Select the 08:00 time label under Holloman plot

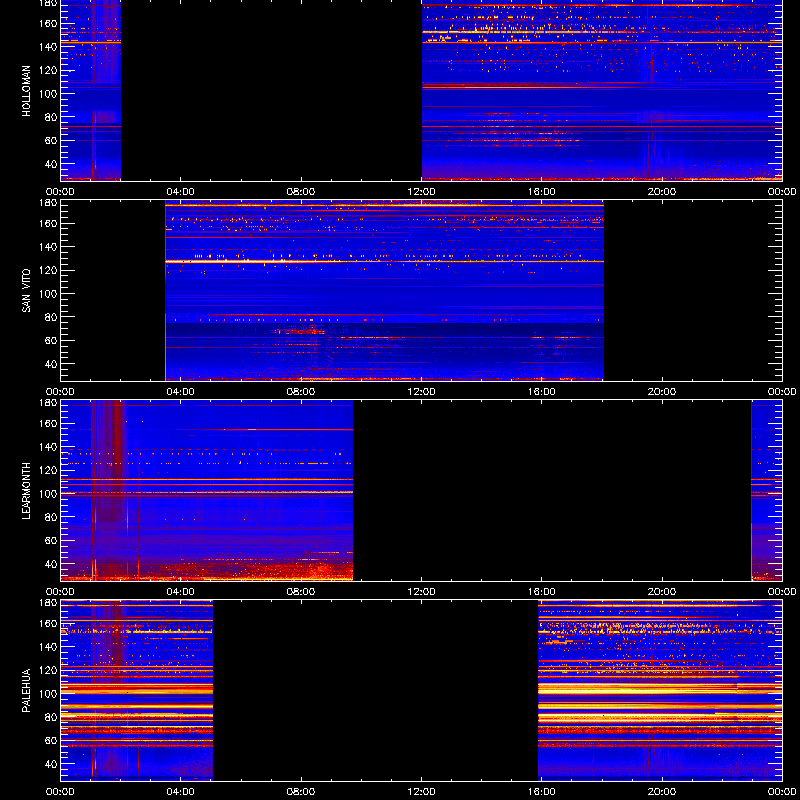tap(301, 192)
